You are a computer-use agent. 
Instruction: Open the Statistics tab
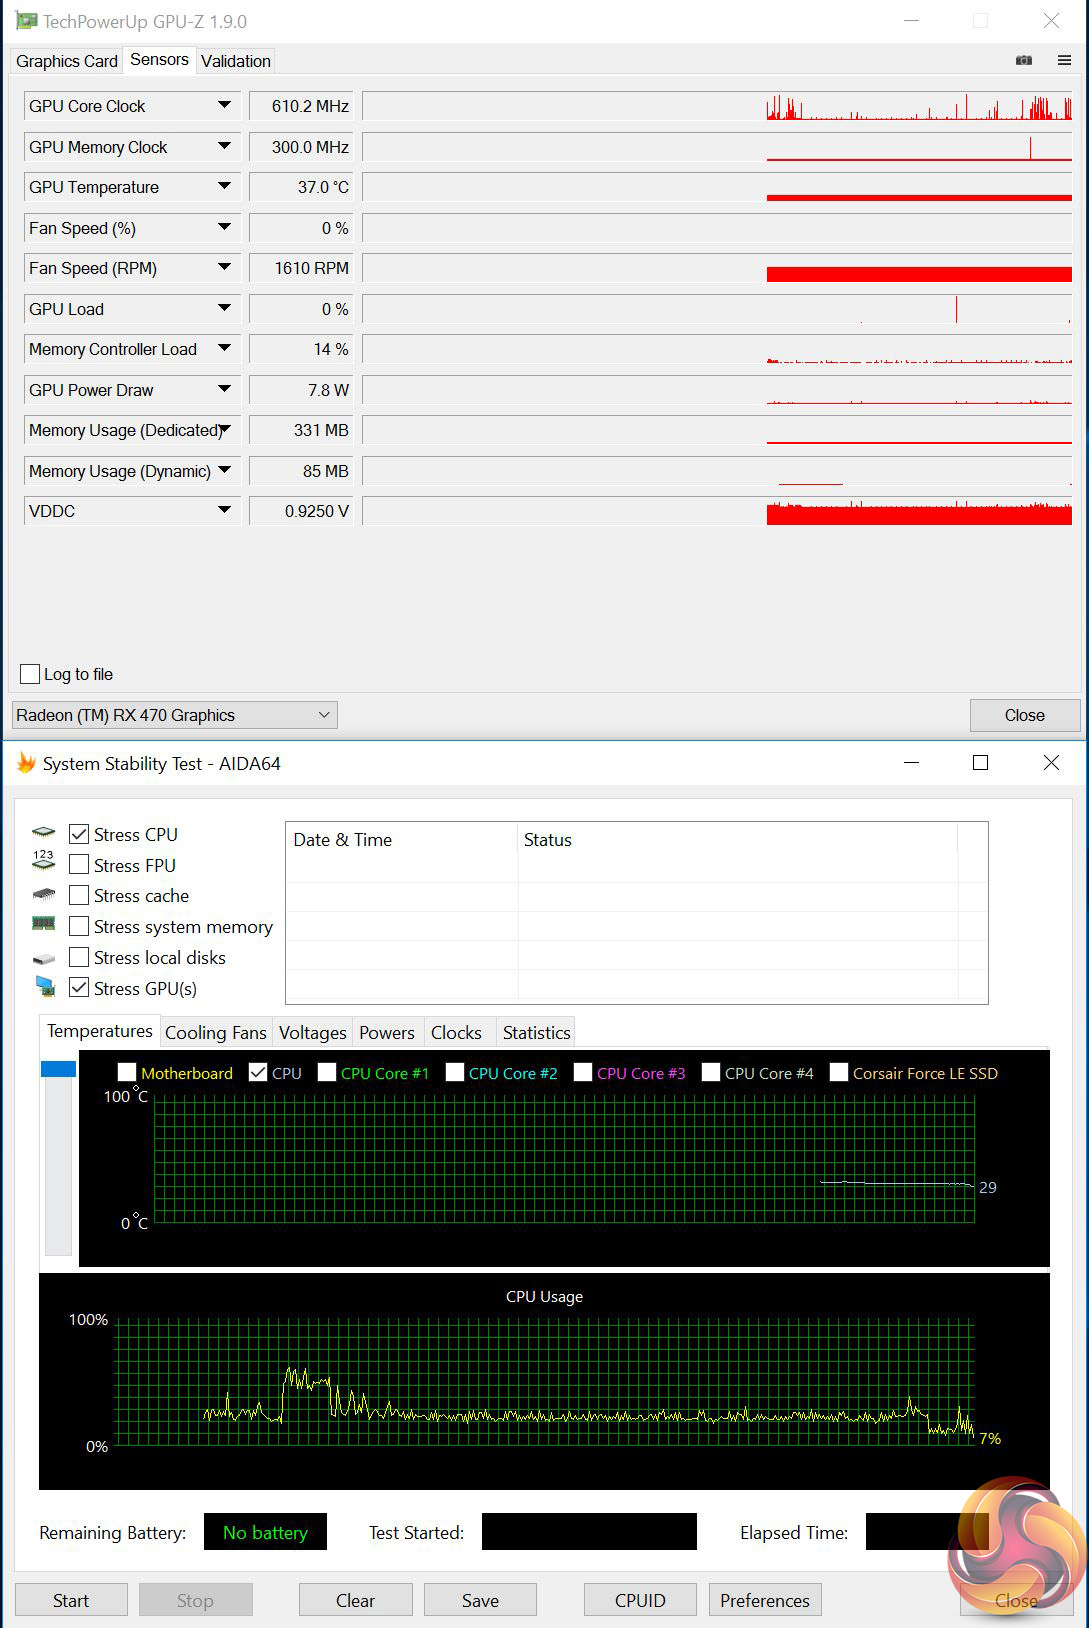click(536, 1033)
